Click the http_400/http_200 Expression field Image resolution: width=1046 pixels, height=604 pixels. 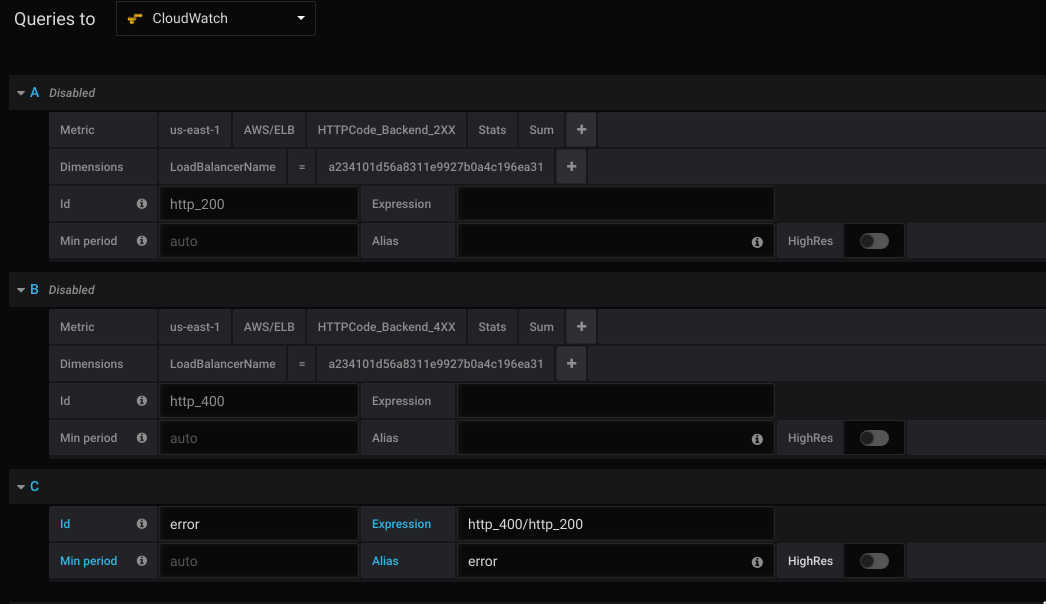pyautogui.click(x=616, y=523)
